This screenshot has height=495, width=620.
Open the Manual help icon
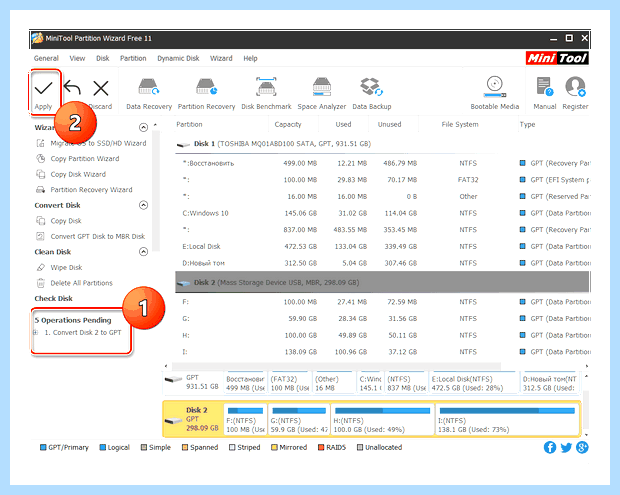(544, 87)
